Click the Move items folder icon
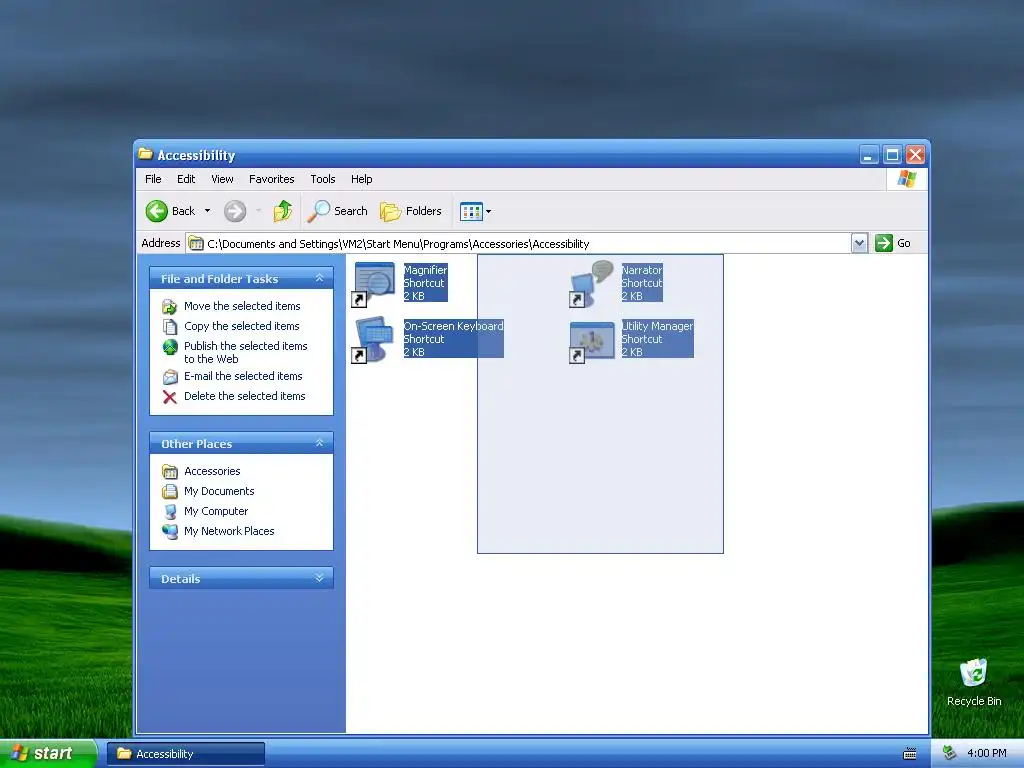 (170, 306)
